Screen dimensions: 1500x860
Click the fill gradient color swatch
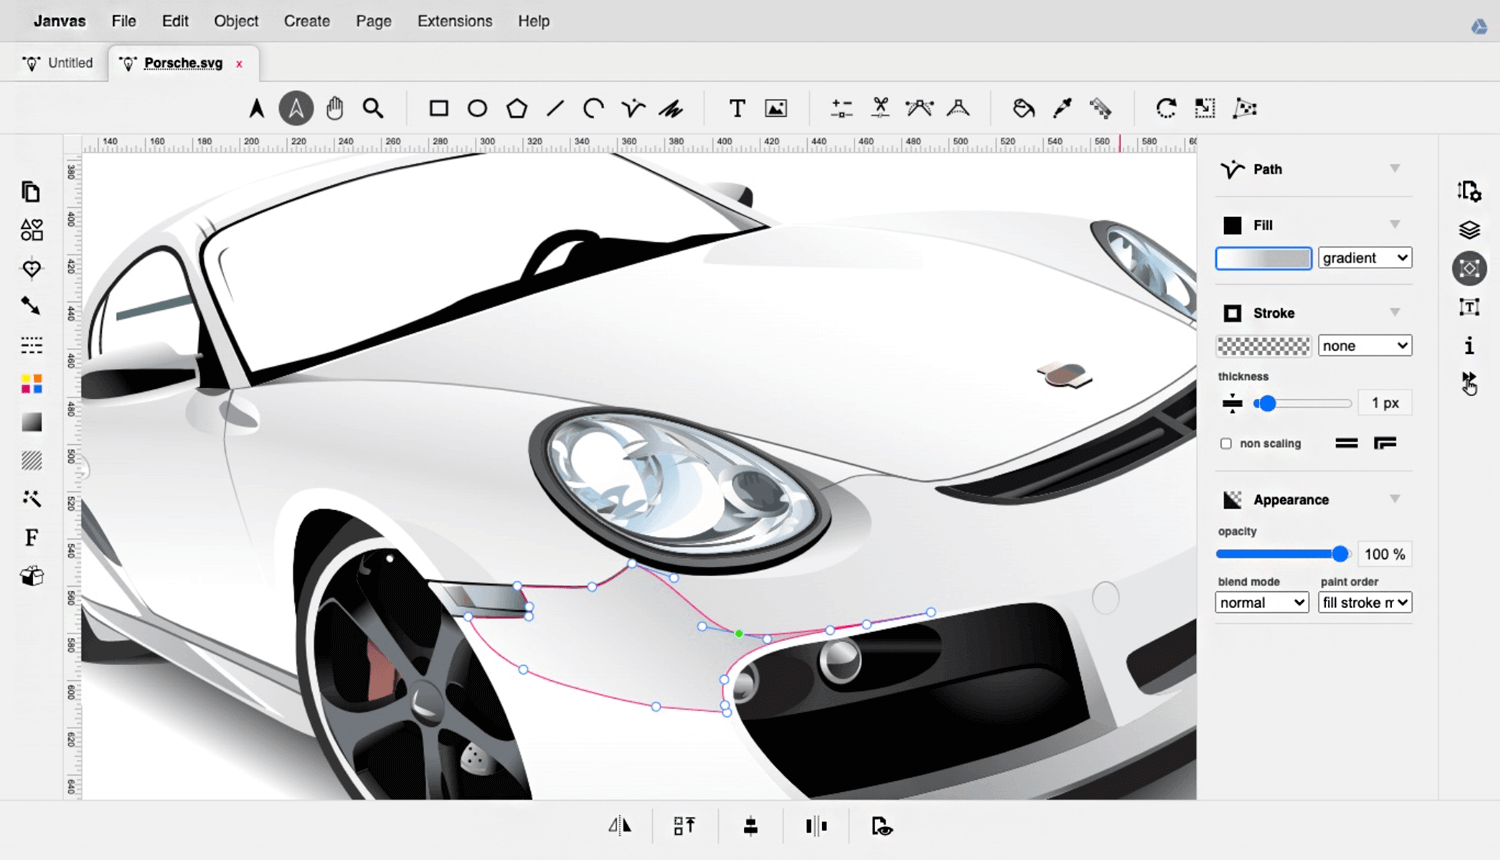[x=1264, y=258]
